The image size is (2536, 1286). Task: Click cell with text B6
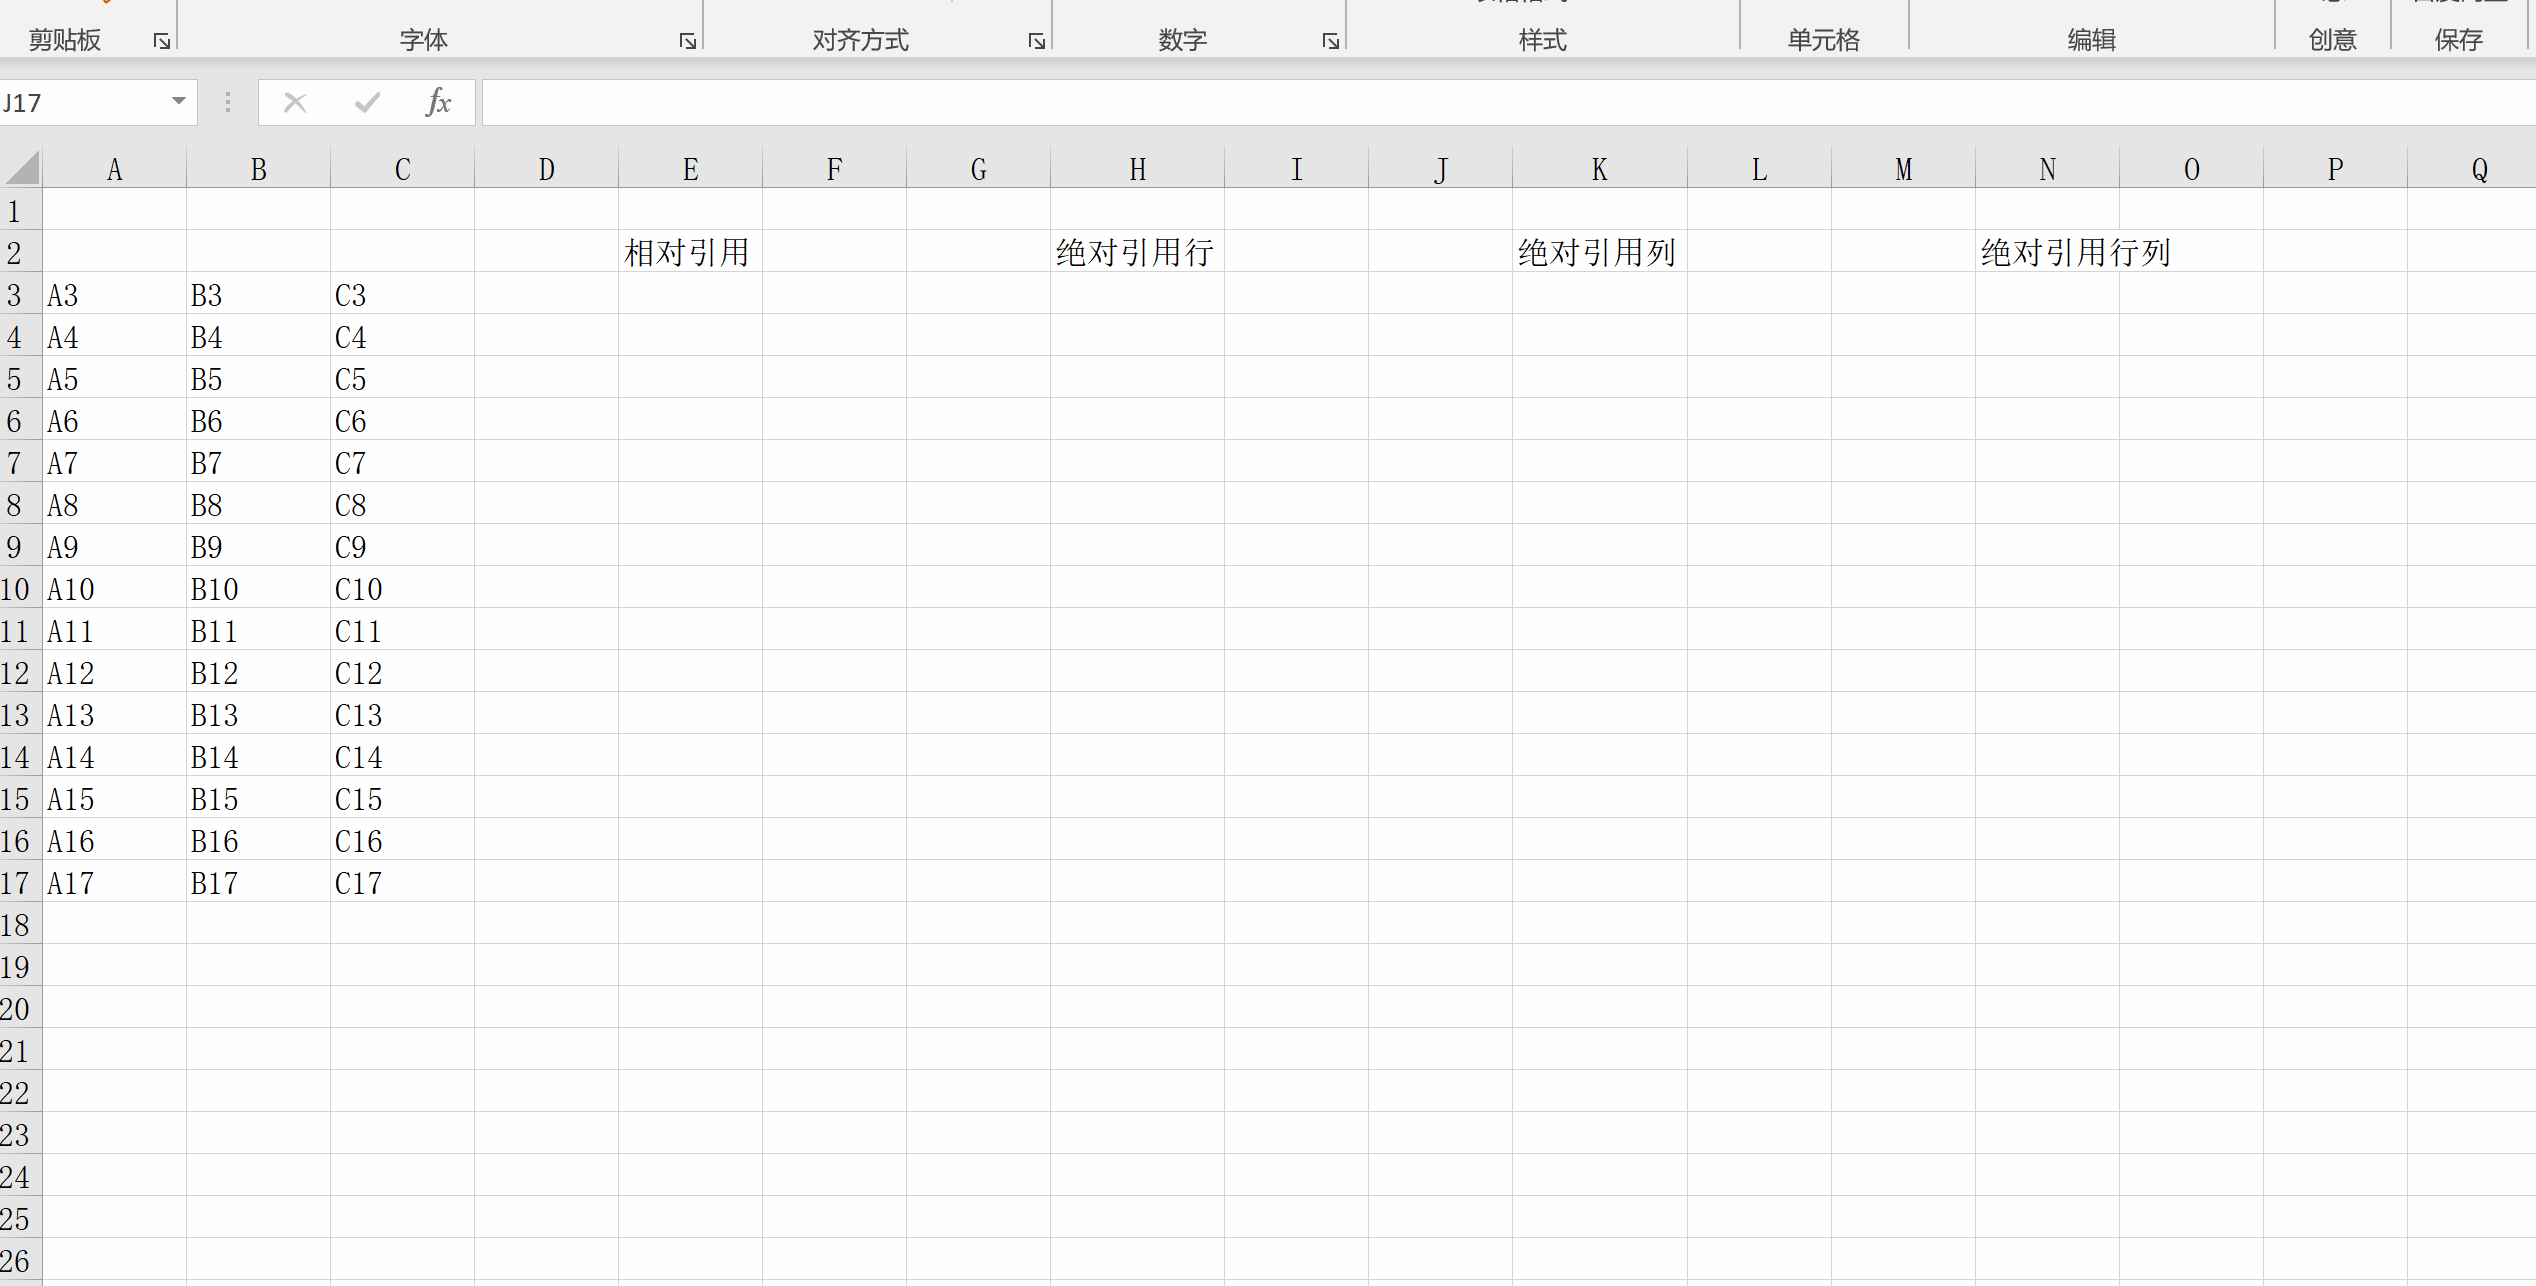(258, 421)
